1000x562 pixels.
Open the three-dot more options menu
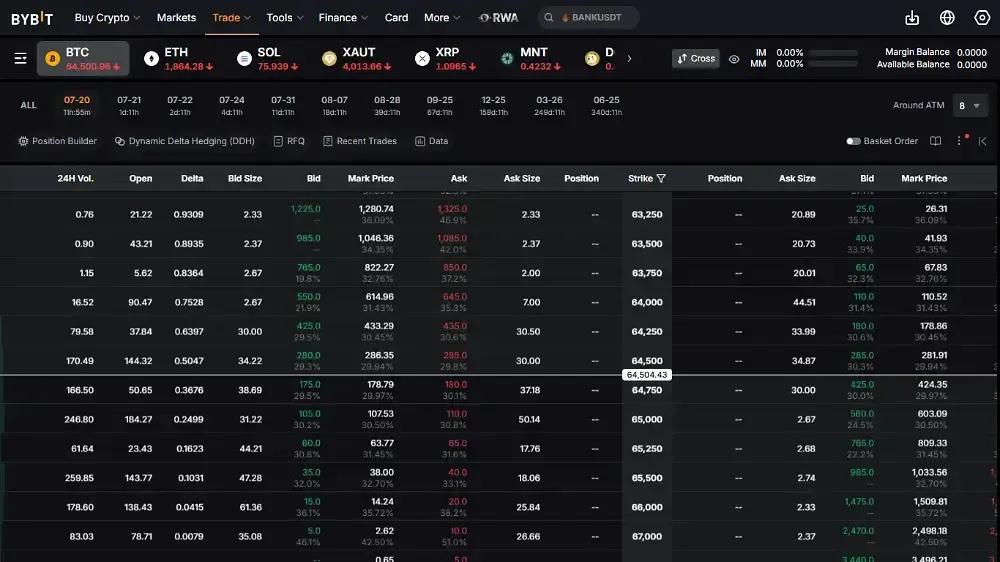(x=959, y=141)
